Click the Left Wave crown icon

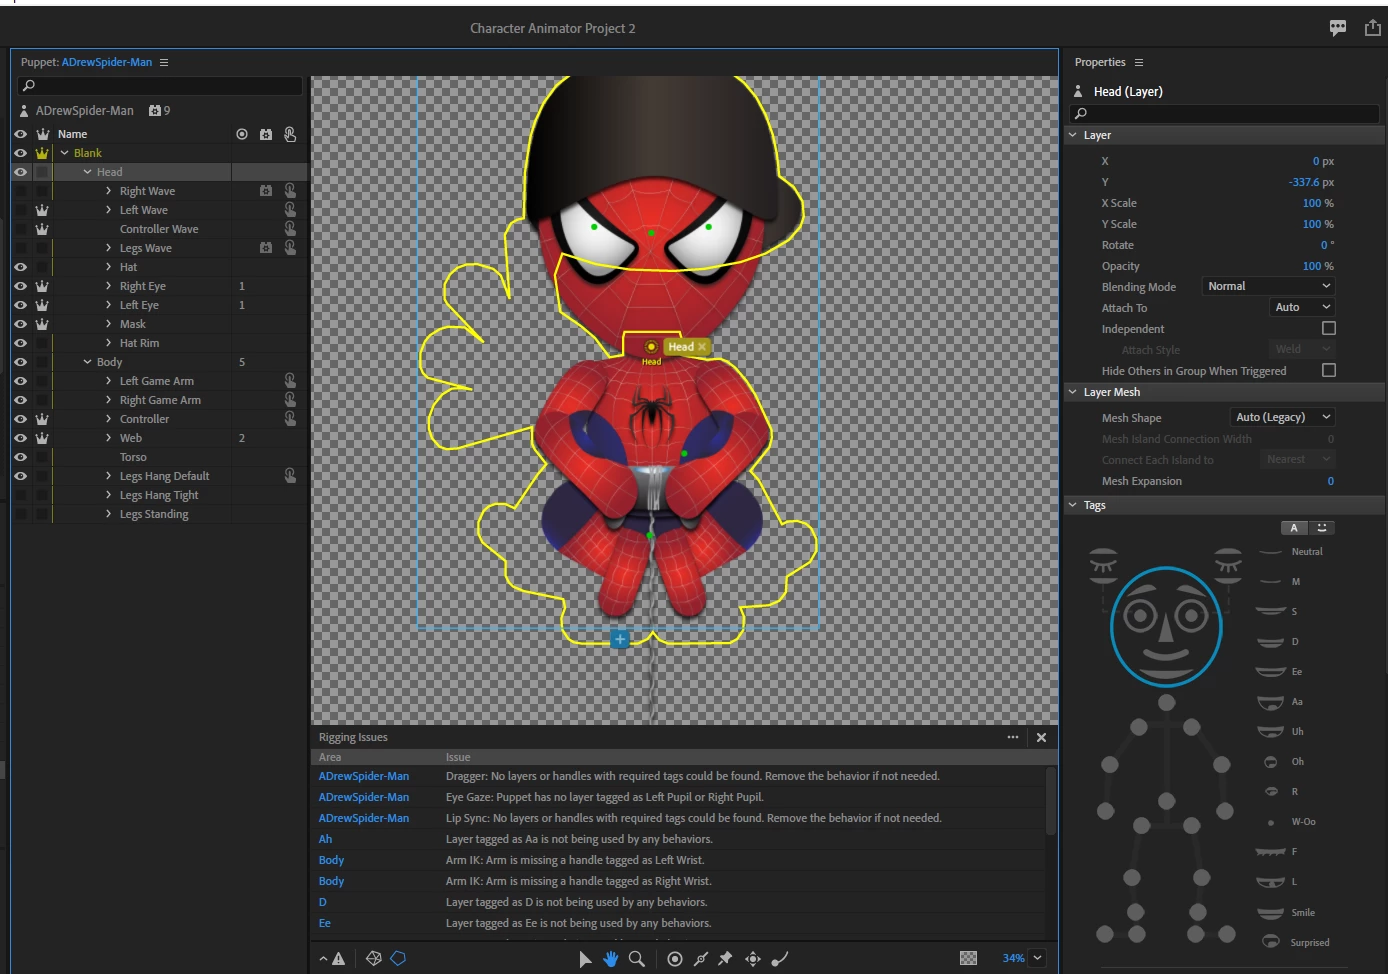[42, 210]
